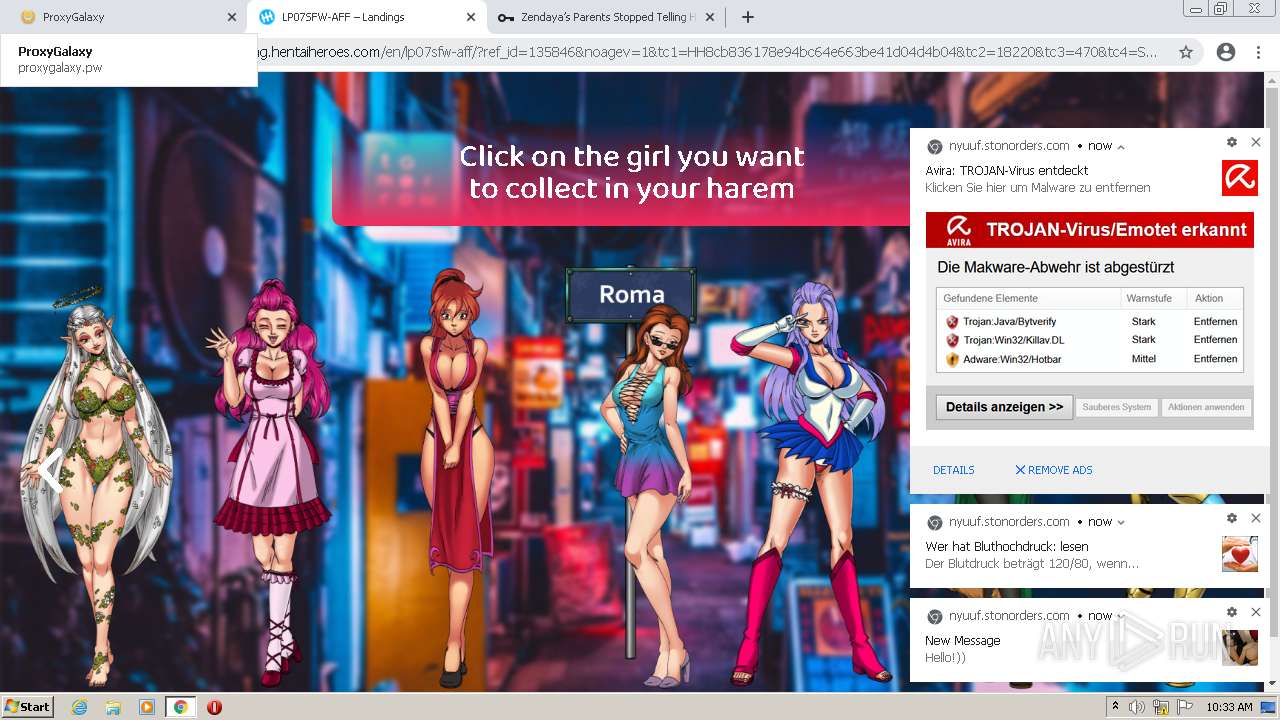1280x720 pixels.
Task: Click Entfernen for Trojan:Win32/Killav.DL
Action: tap(1215, 340)
